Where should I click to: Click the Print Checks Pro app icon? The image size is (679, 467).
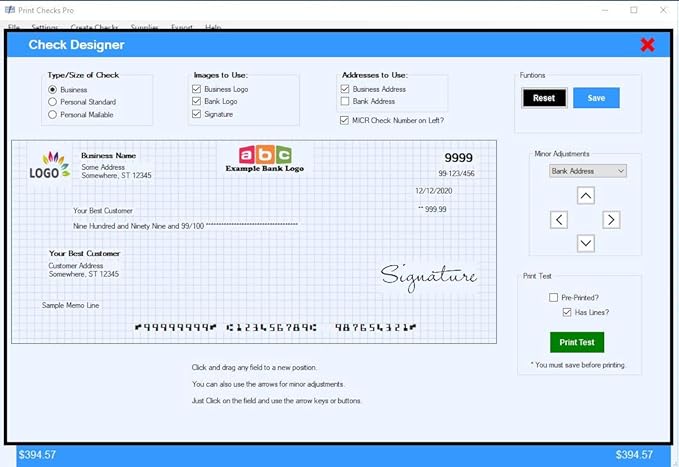(x=10, y=10)
